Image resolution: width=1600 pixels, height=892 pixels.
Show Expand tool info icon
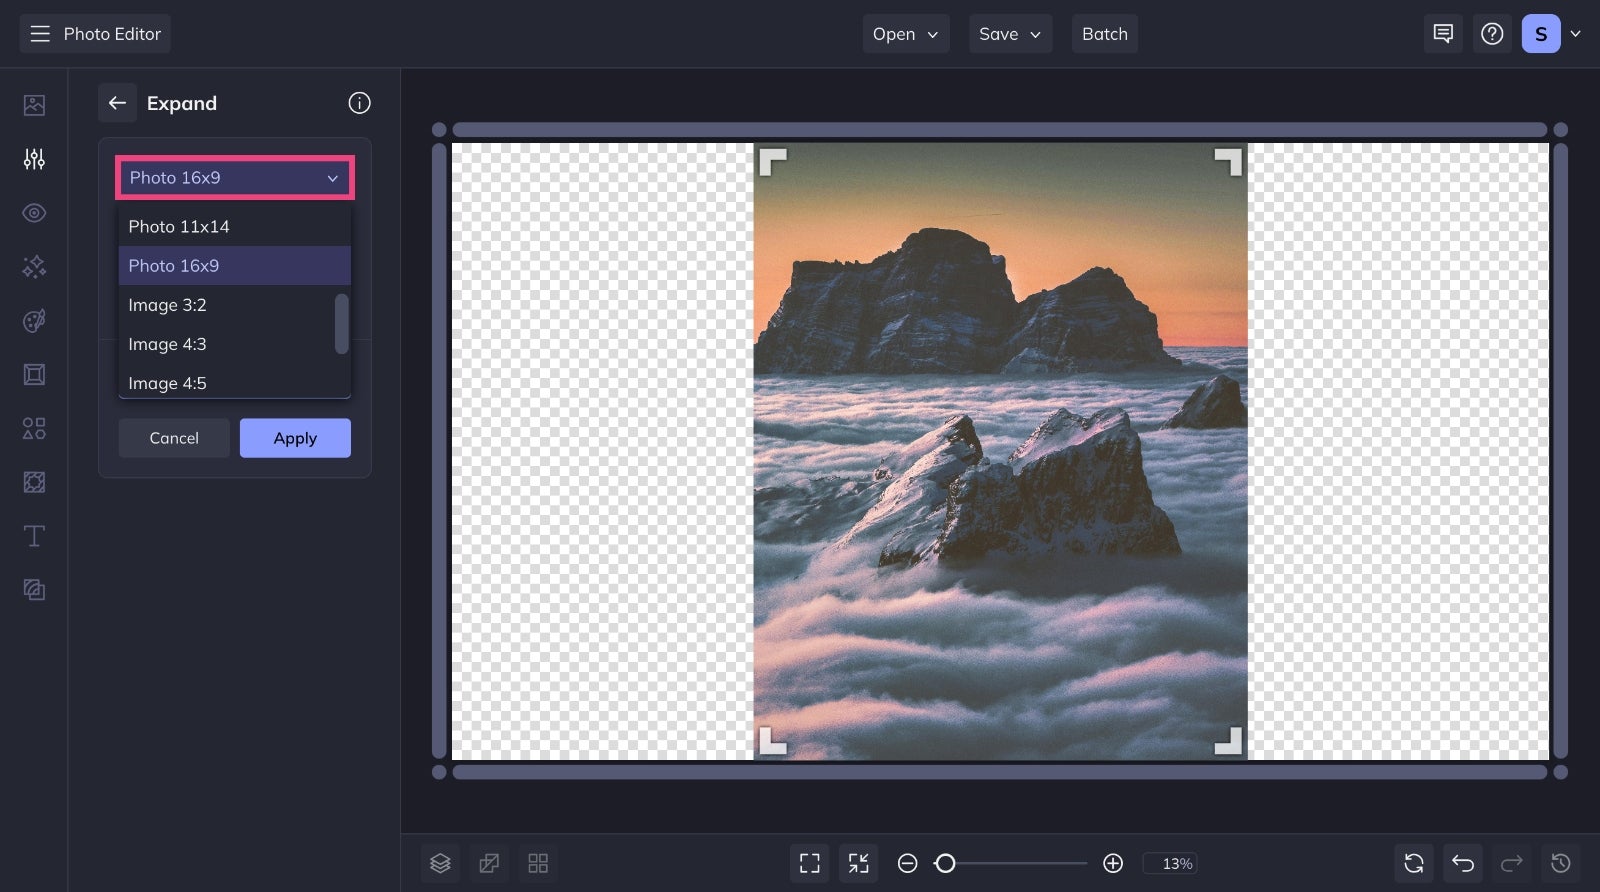click(x=359, y=103)
